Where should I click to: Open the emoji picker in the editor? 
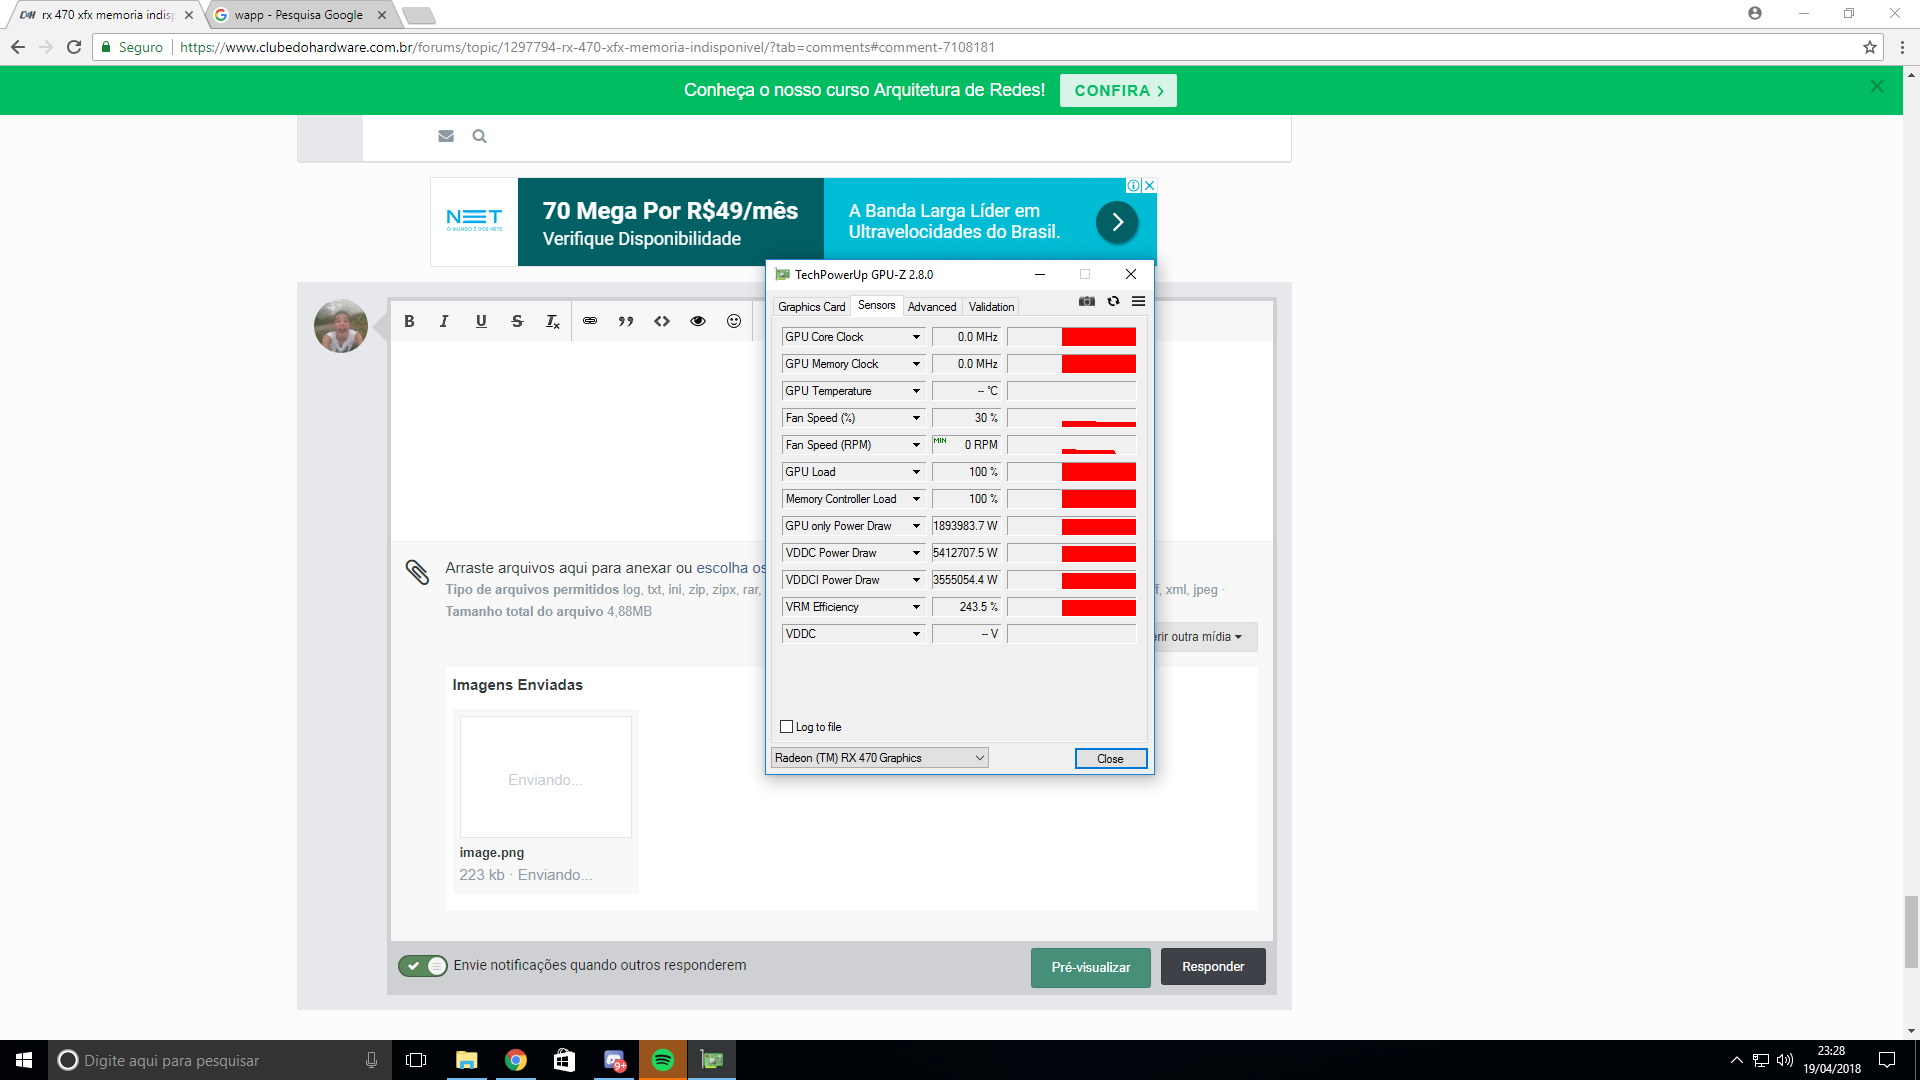tap(734, 321)
